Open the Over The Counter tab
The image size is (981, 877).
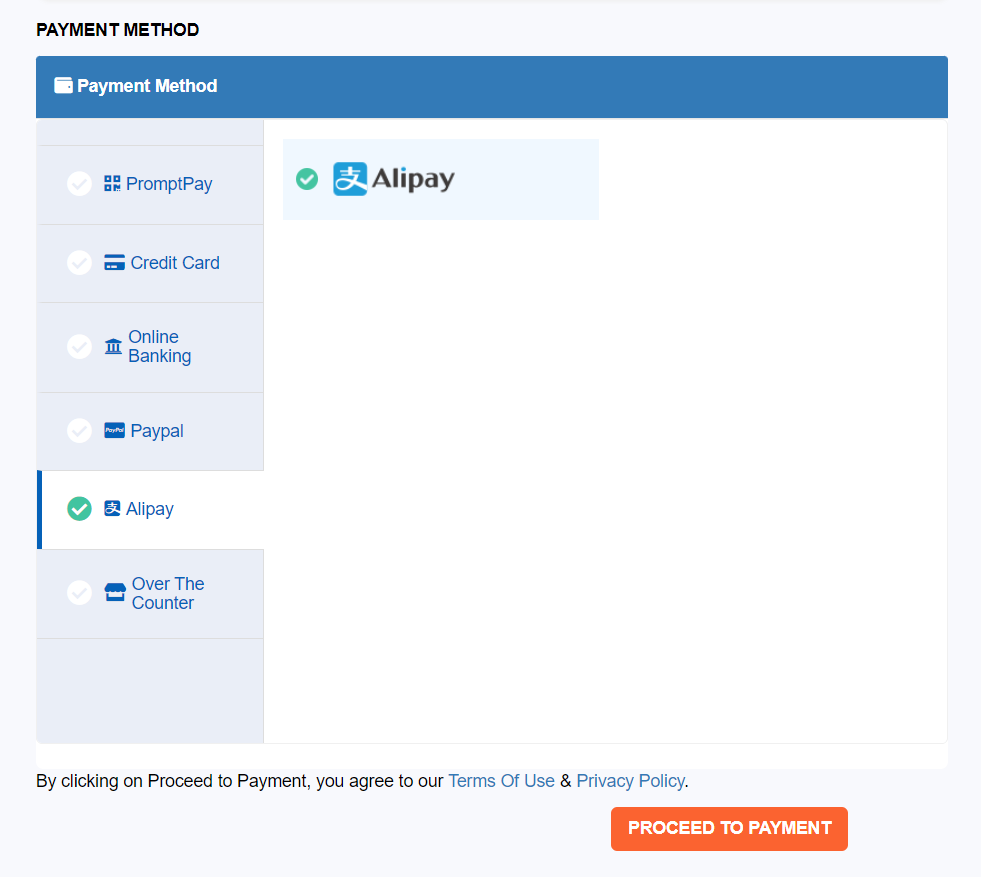(151, 594)
